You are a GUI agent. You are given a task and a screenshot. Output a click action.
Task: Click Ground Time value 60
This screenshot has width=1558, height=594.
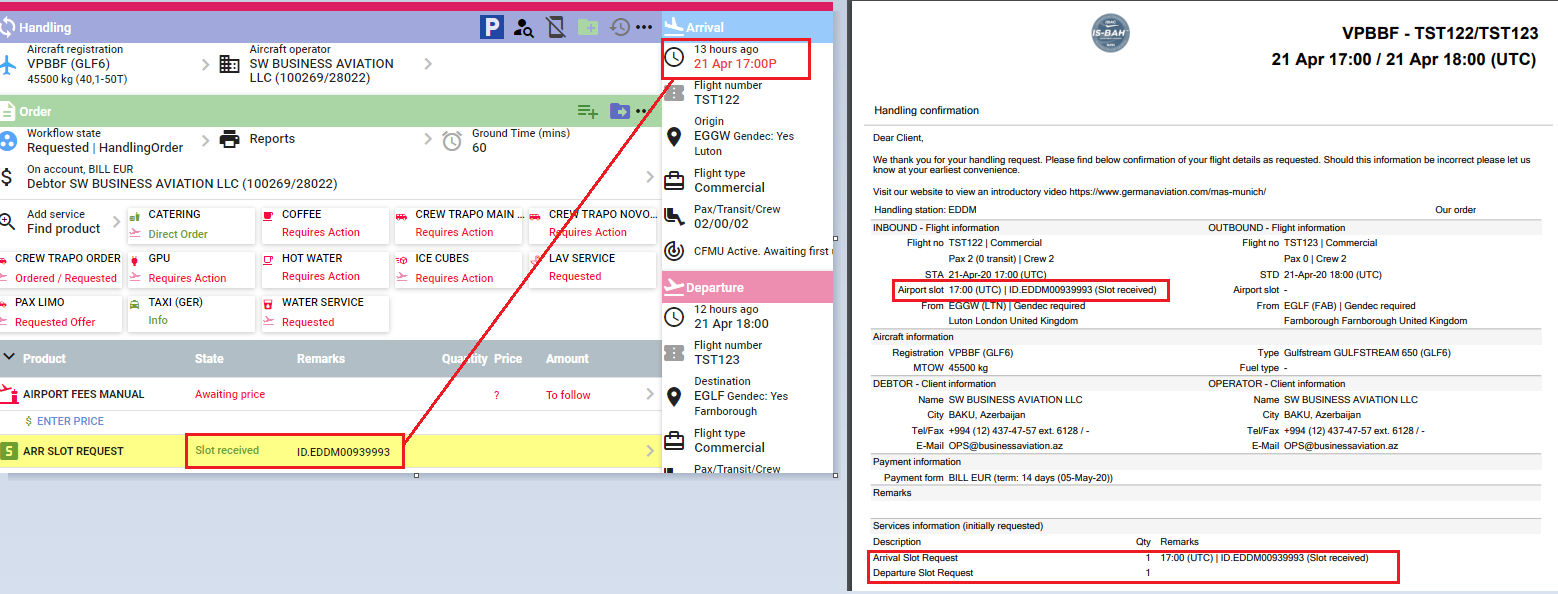click(x=479, y=148)
